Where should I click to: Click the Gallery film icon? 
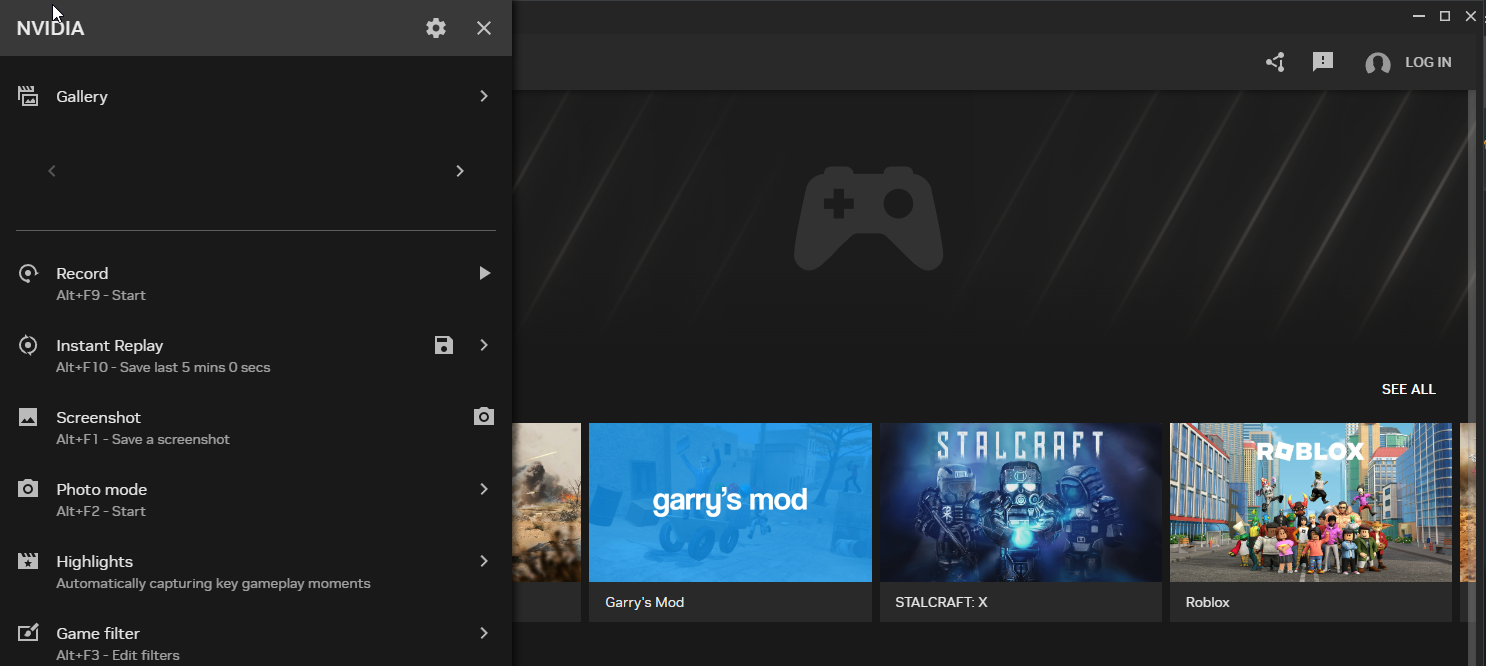[x=28, y=96]
